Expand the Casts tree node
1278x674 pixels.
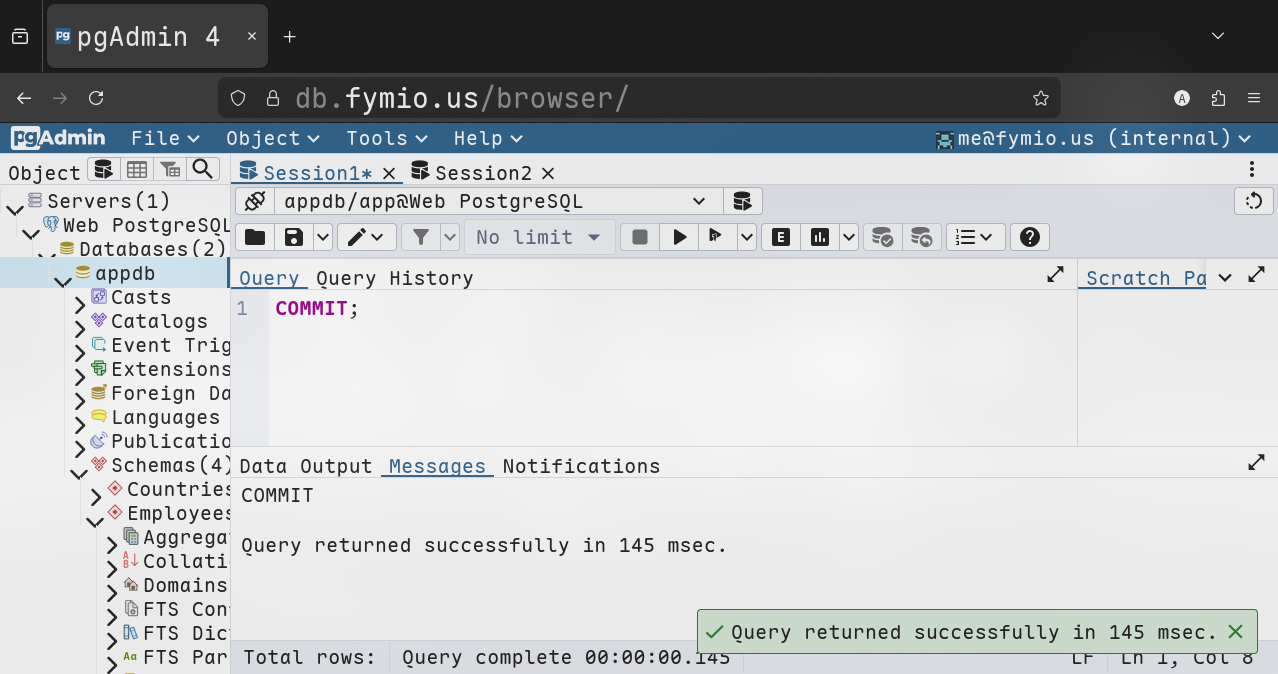click(x=80, y=299)
